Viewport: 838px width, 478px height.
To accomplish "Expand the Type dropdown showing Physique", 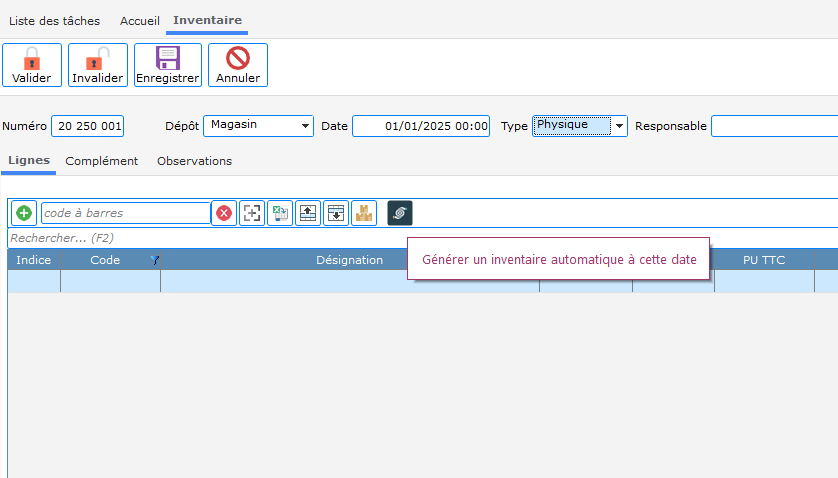I will [580, 126].
